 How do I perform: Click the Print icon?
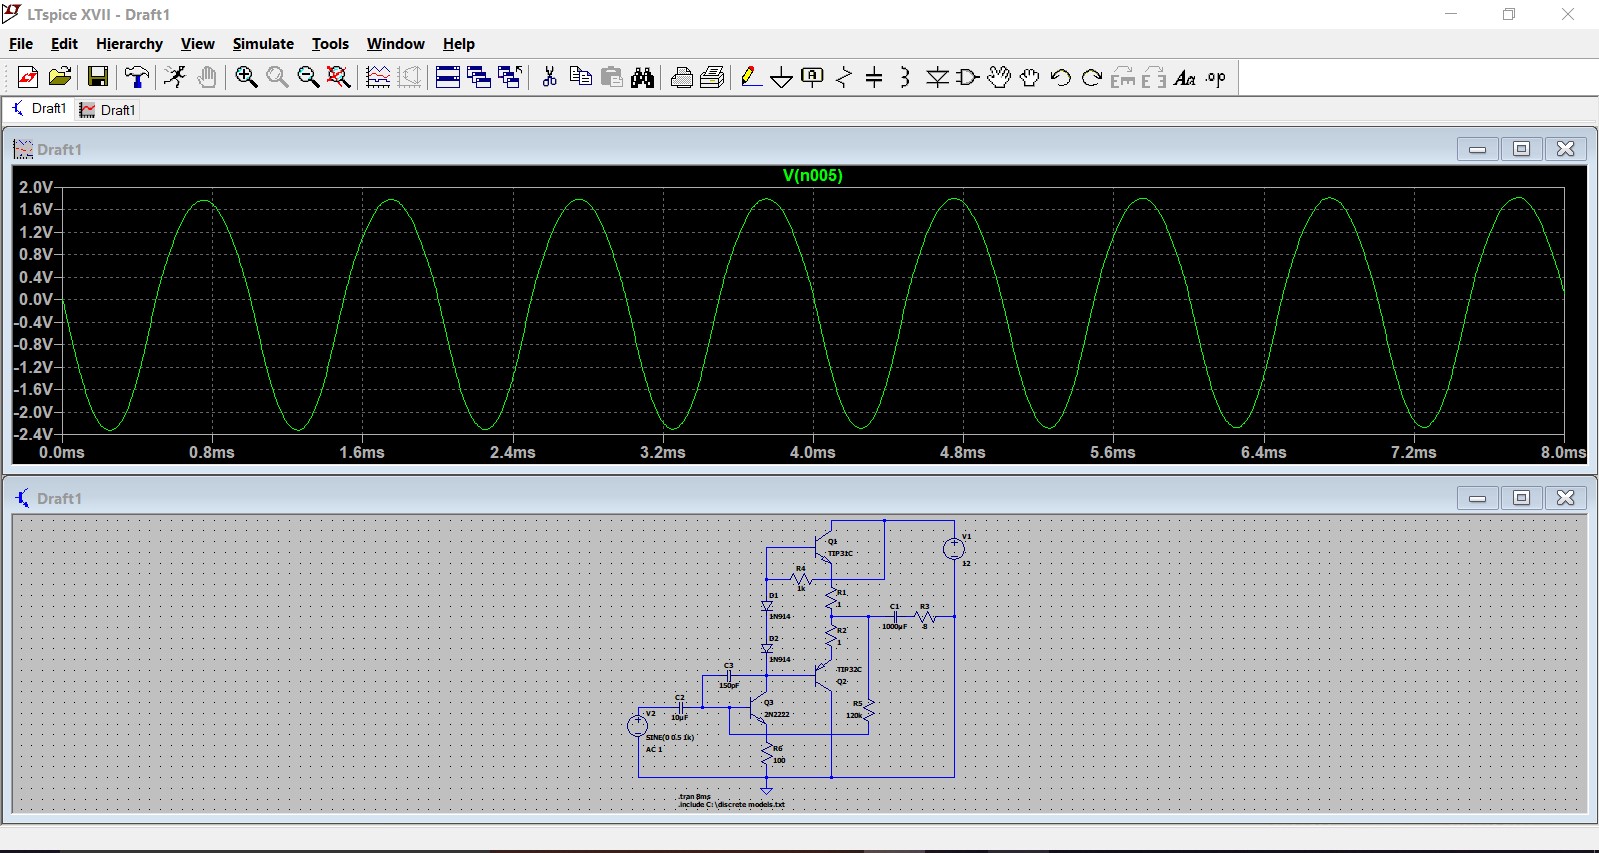[682, 77]
